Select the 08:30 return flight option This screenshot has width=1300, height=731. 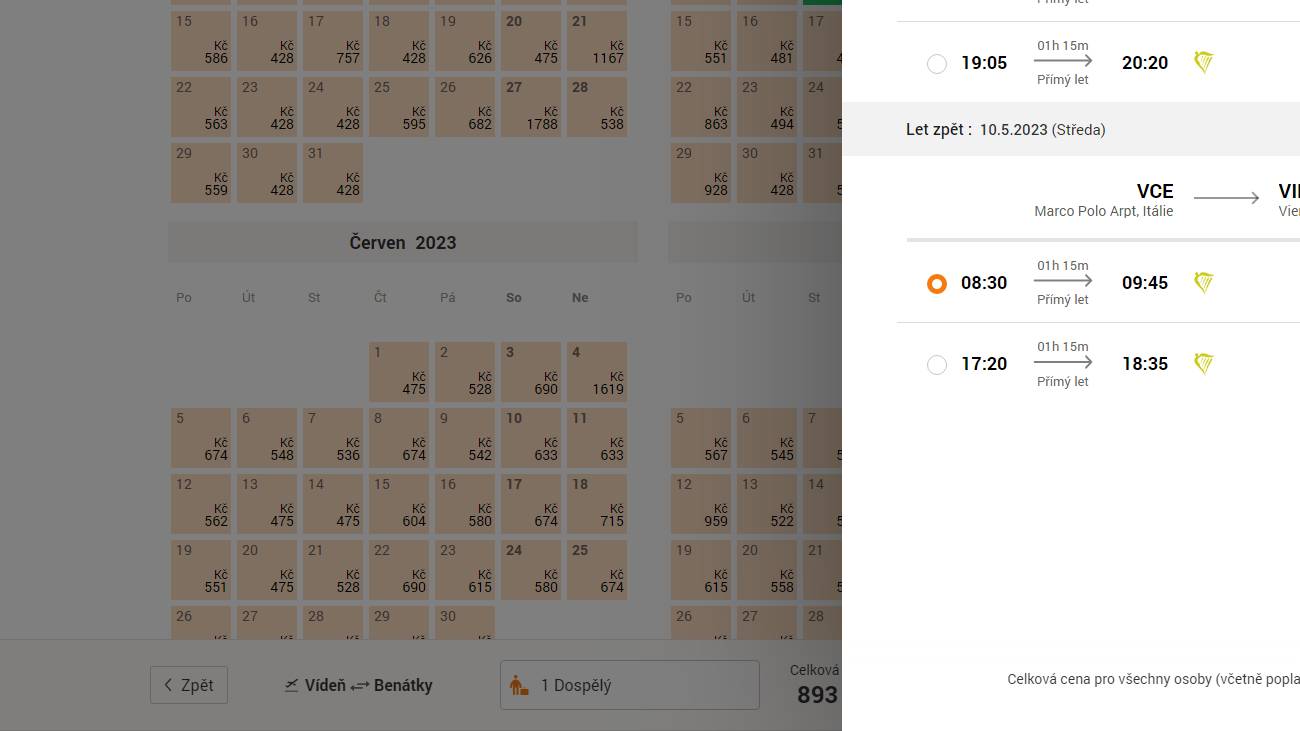937,284
